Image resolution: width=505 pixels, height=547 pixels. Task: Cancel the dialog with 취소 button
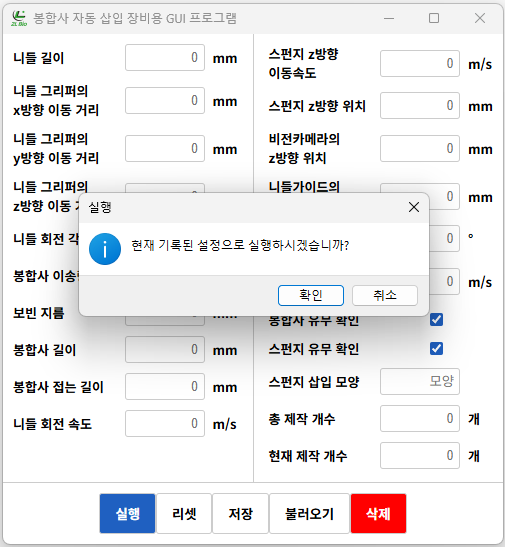tap(385, 295)
